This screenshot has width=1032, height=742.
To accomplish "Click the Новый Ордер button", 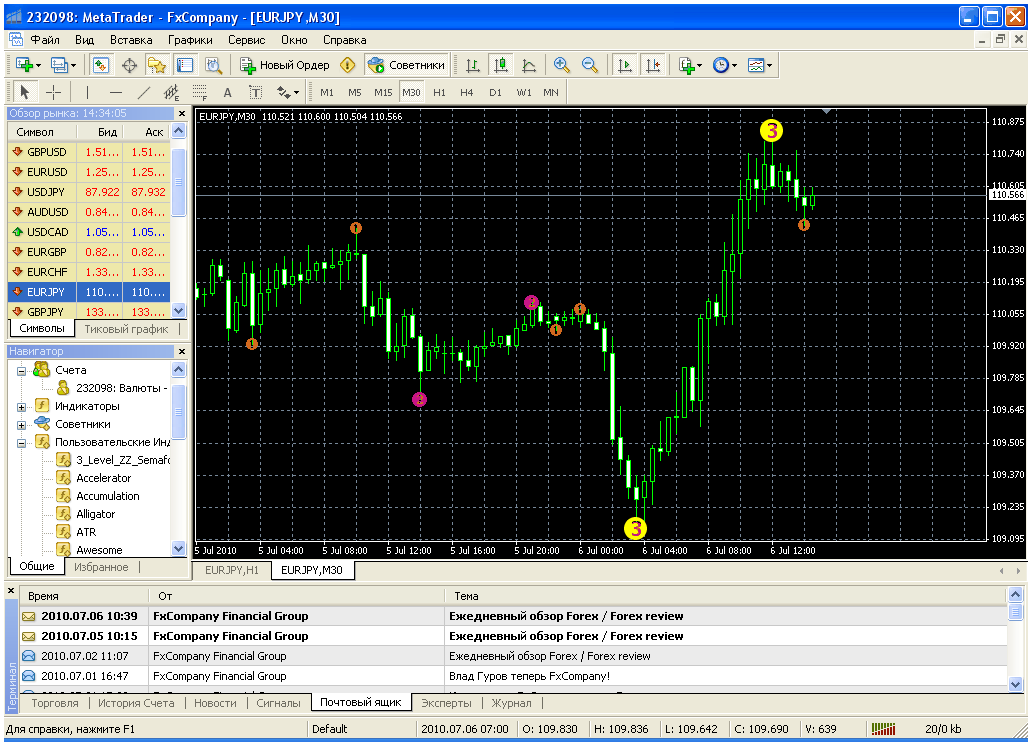I will point(285,65).
